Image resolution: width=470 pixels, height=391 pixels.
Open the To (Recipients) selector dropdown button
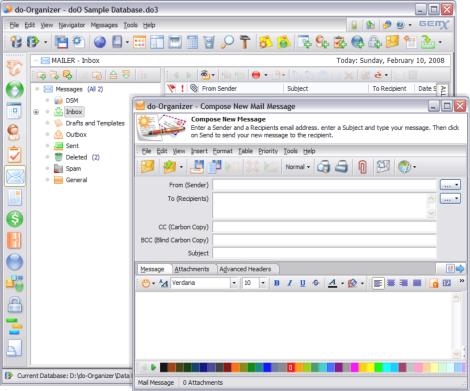tap(450, 199)
